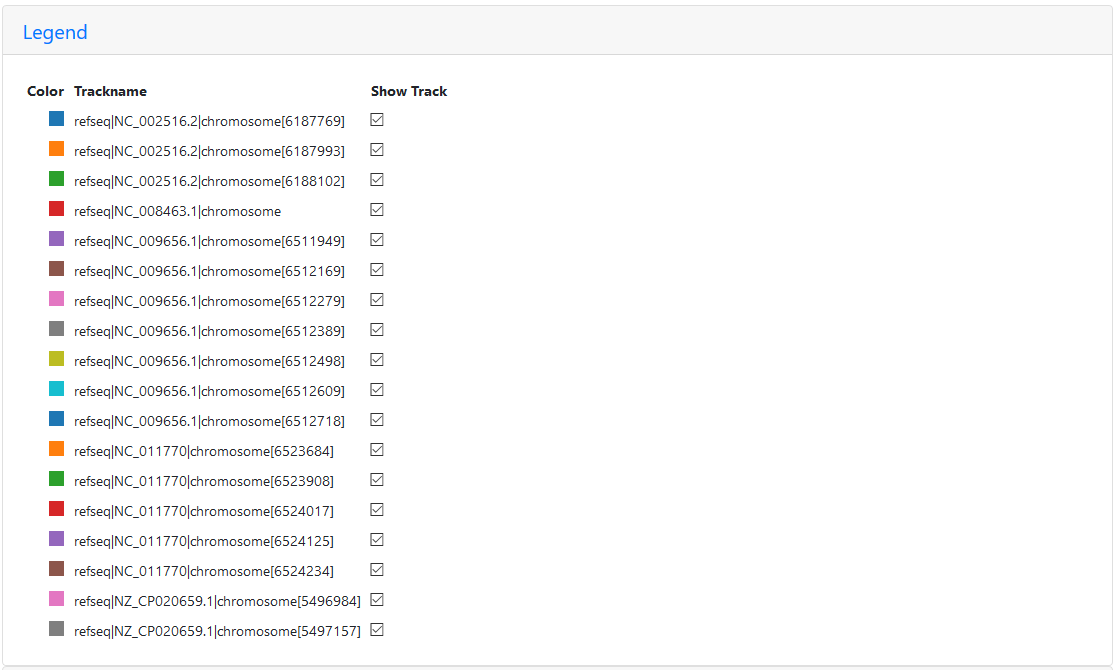Click the blue swatch for NC_009656.1 chromosome[6512718]

(56, 418)
